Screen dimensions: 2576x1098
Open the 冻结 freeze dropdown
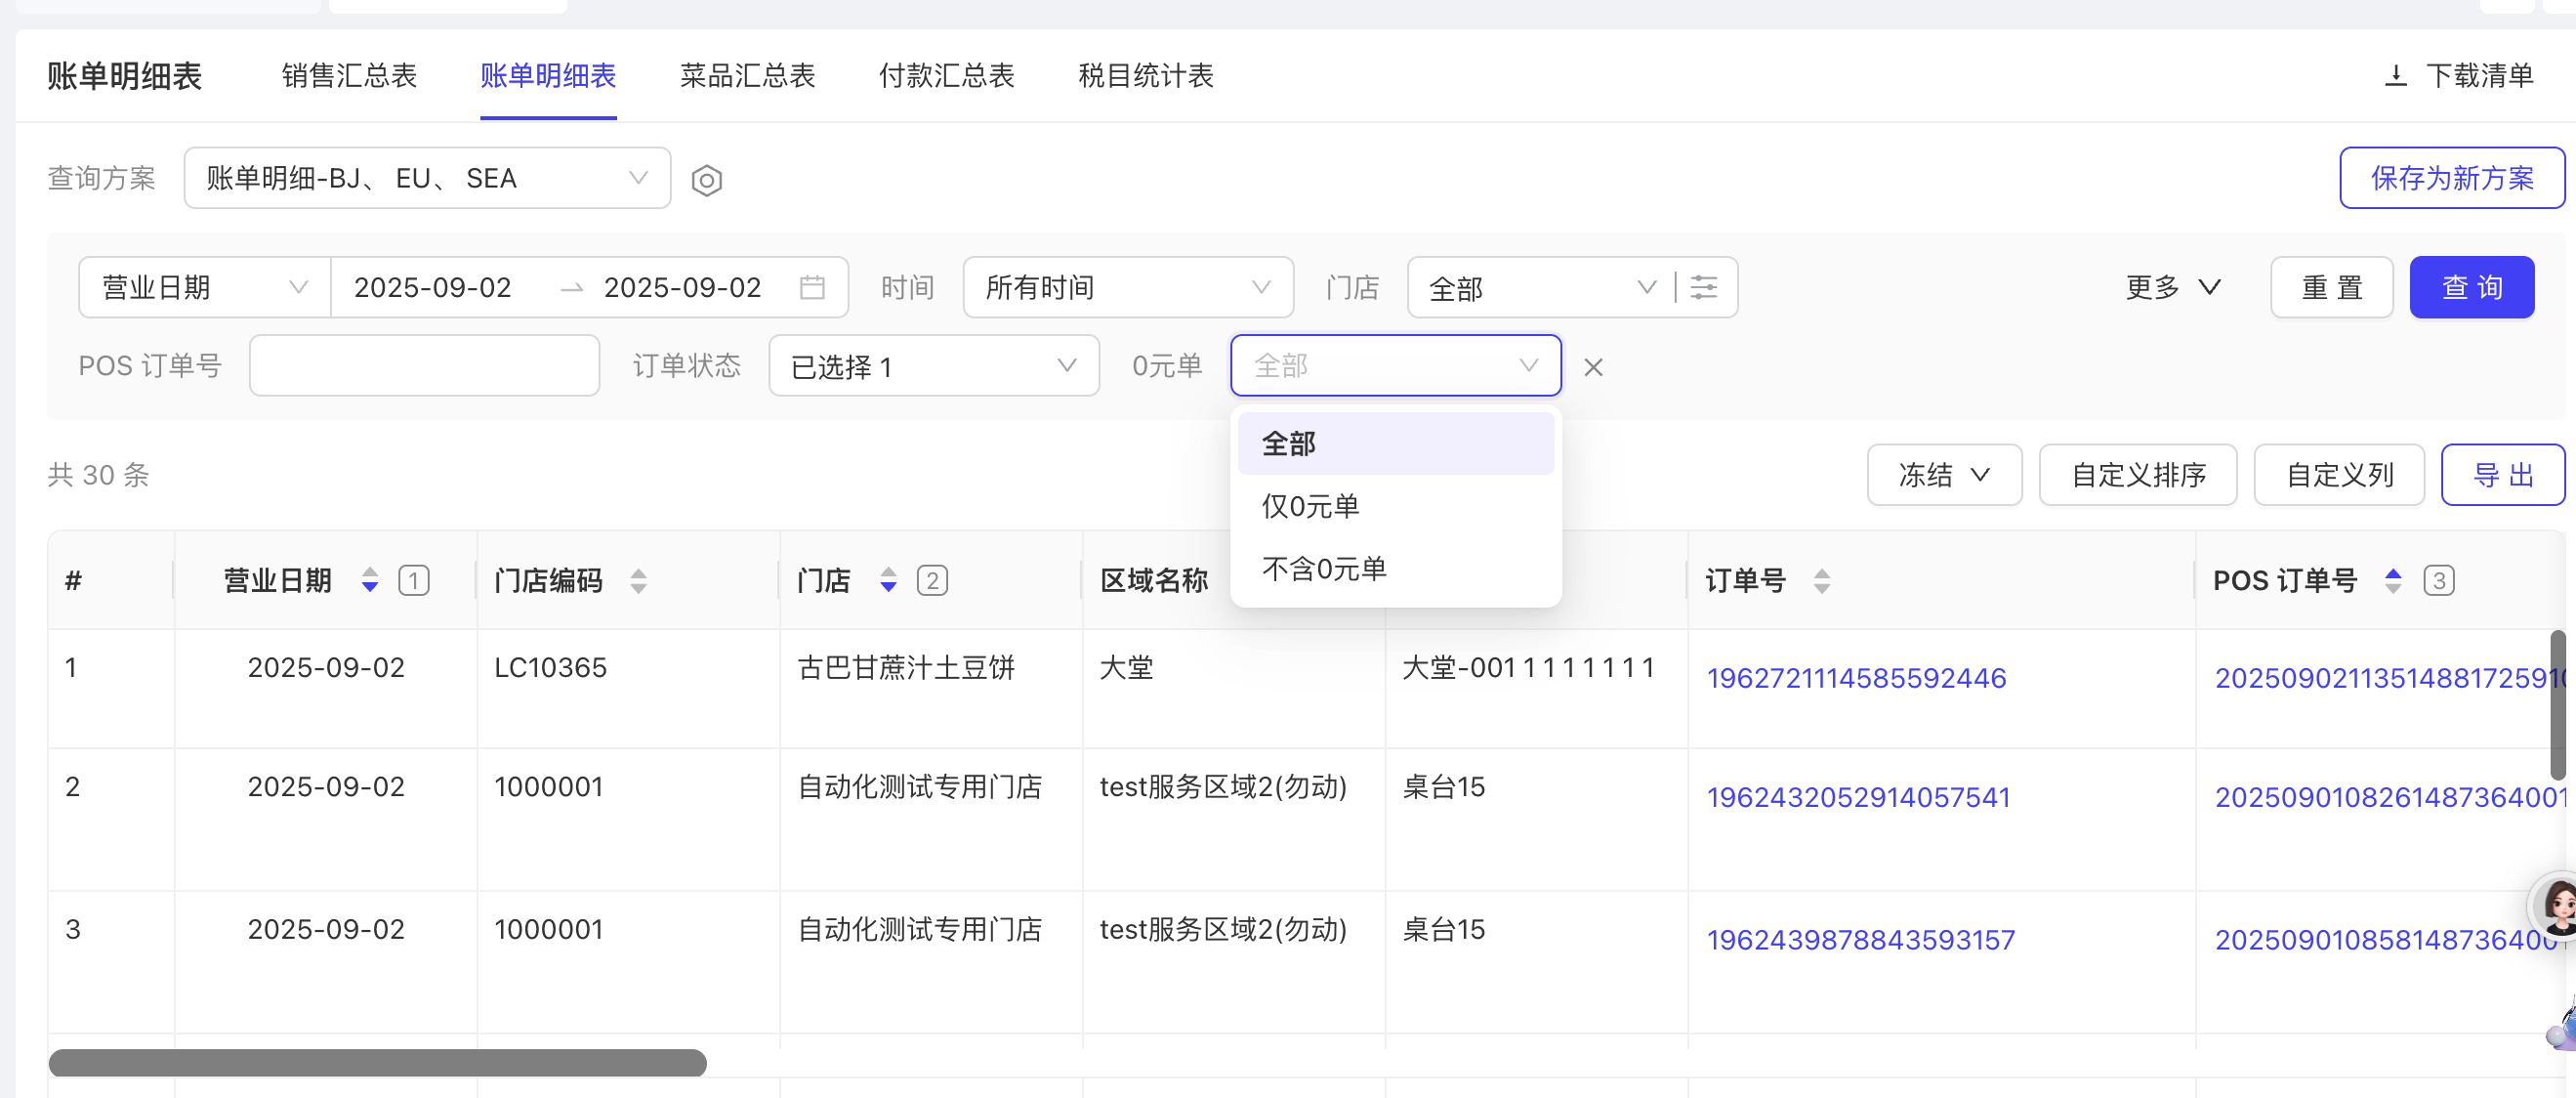tap(1943, 475)
